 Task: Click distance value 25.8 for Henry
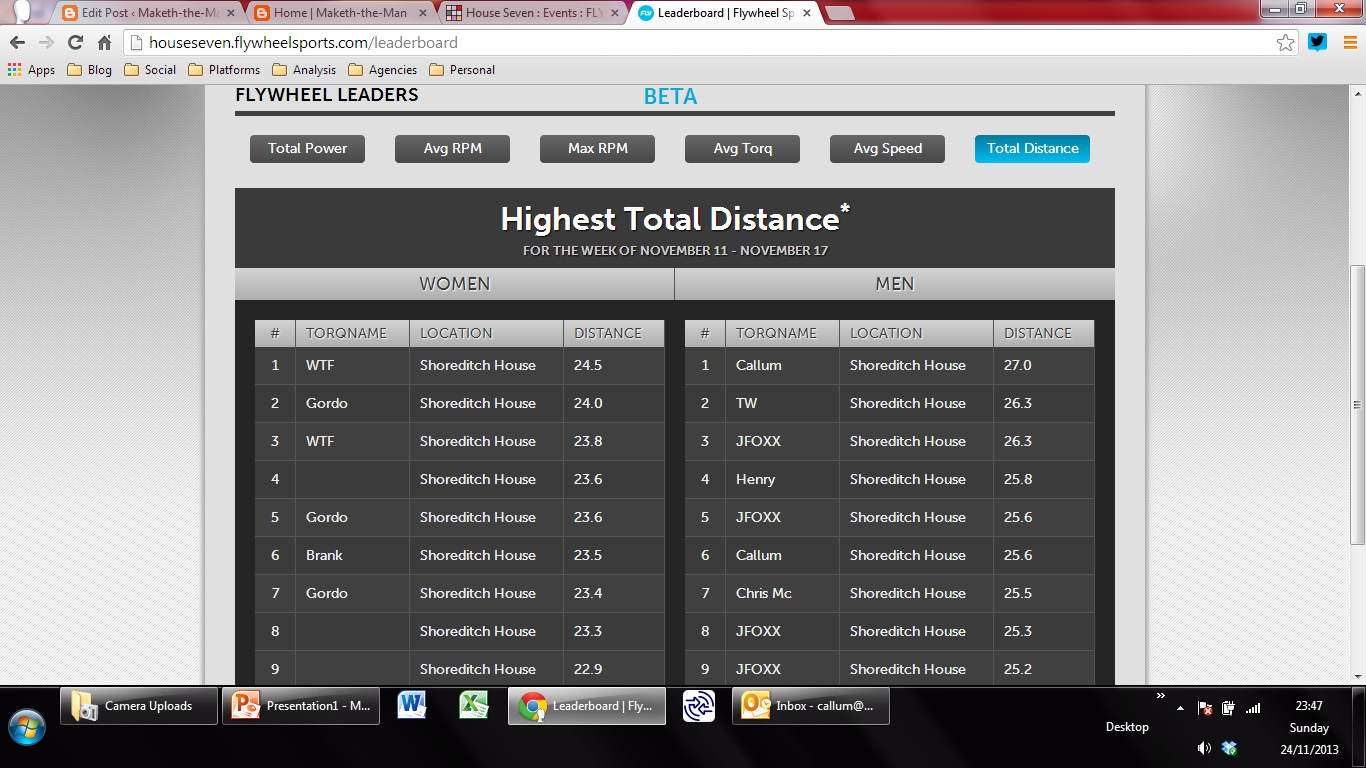click(1018, 479)
